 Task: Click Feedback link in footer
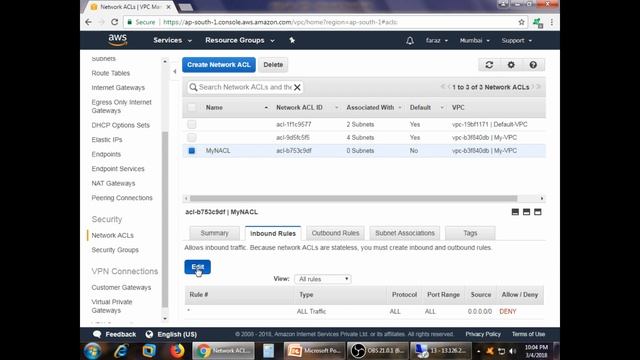pyautogui.click(x=115, y=334)
